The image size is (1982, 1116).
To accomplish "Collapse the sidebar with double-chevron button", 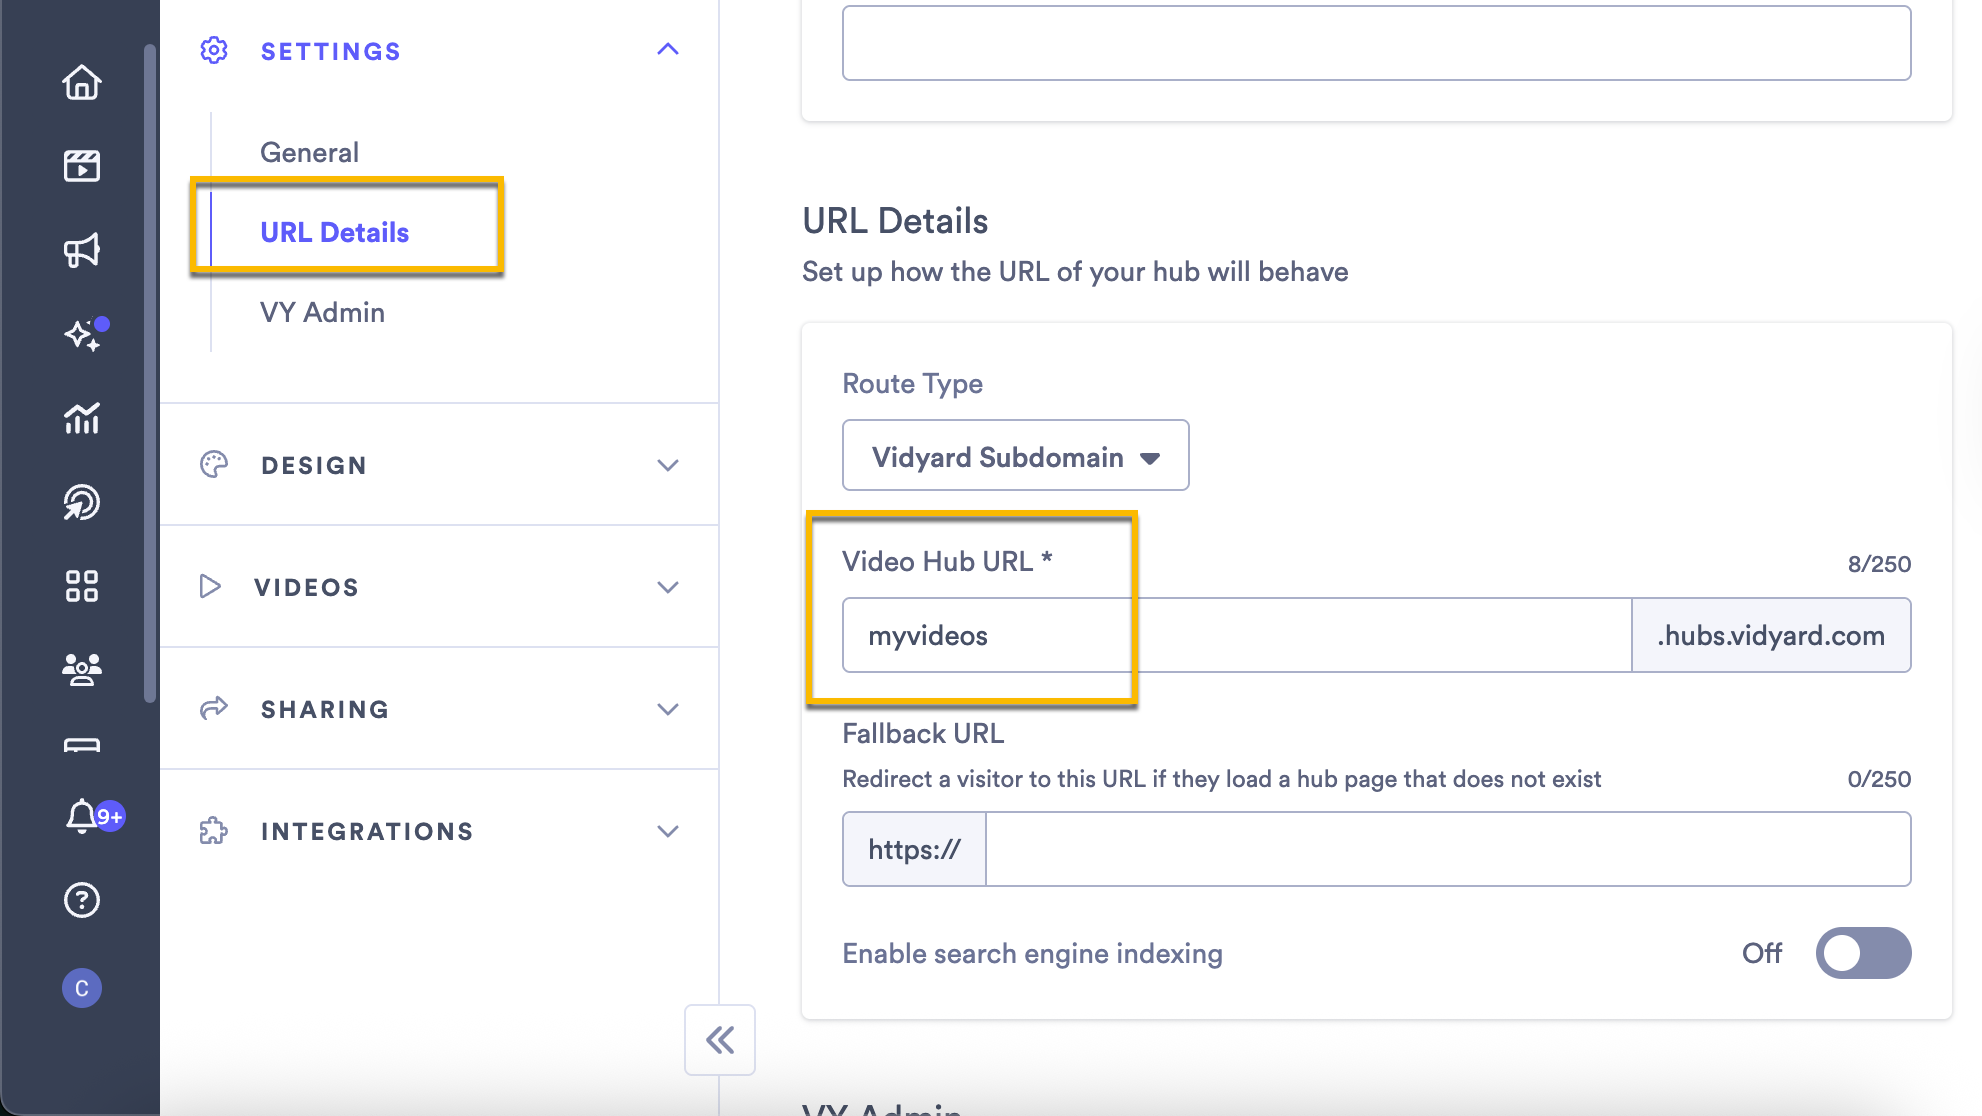I will point(719,1040).
